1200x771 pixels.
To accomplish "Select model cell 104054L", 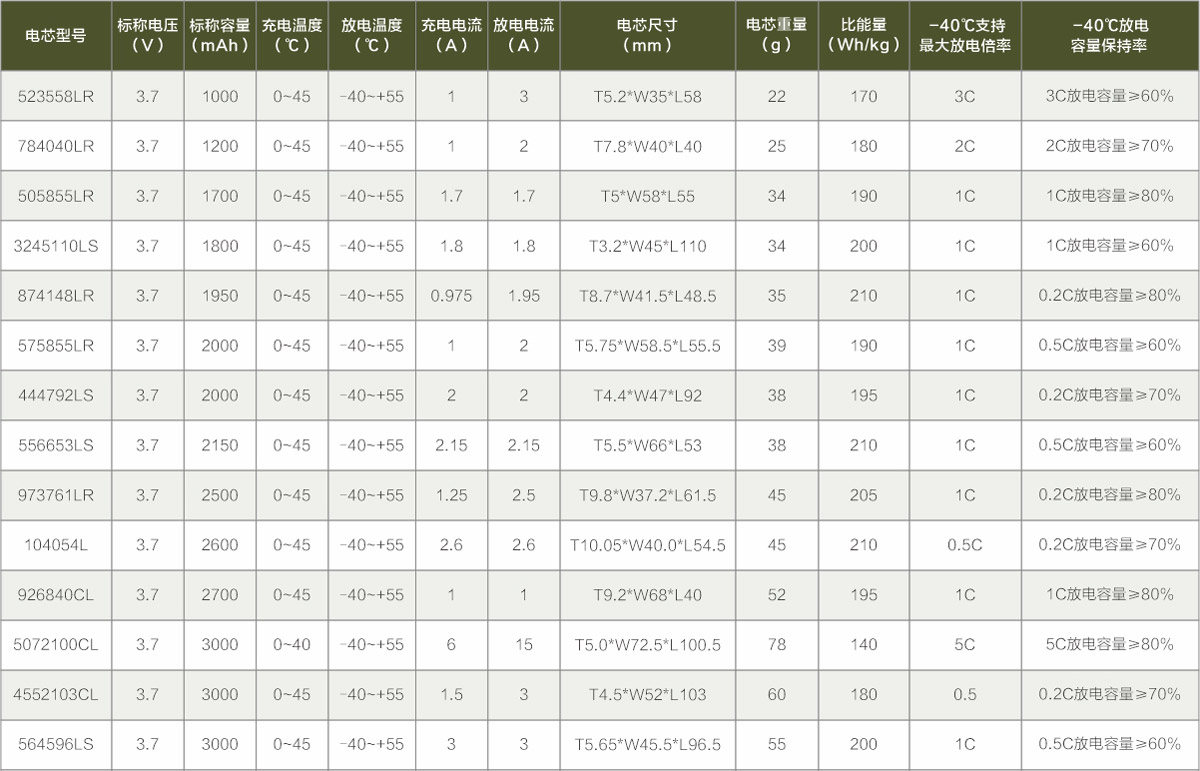I will pos(56,545).
